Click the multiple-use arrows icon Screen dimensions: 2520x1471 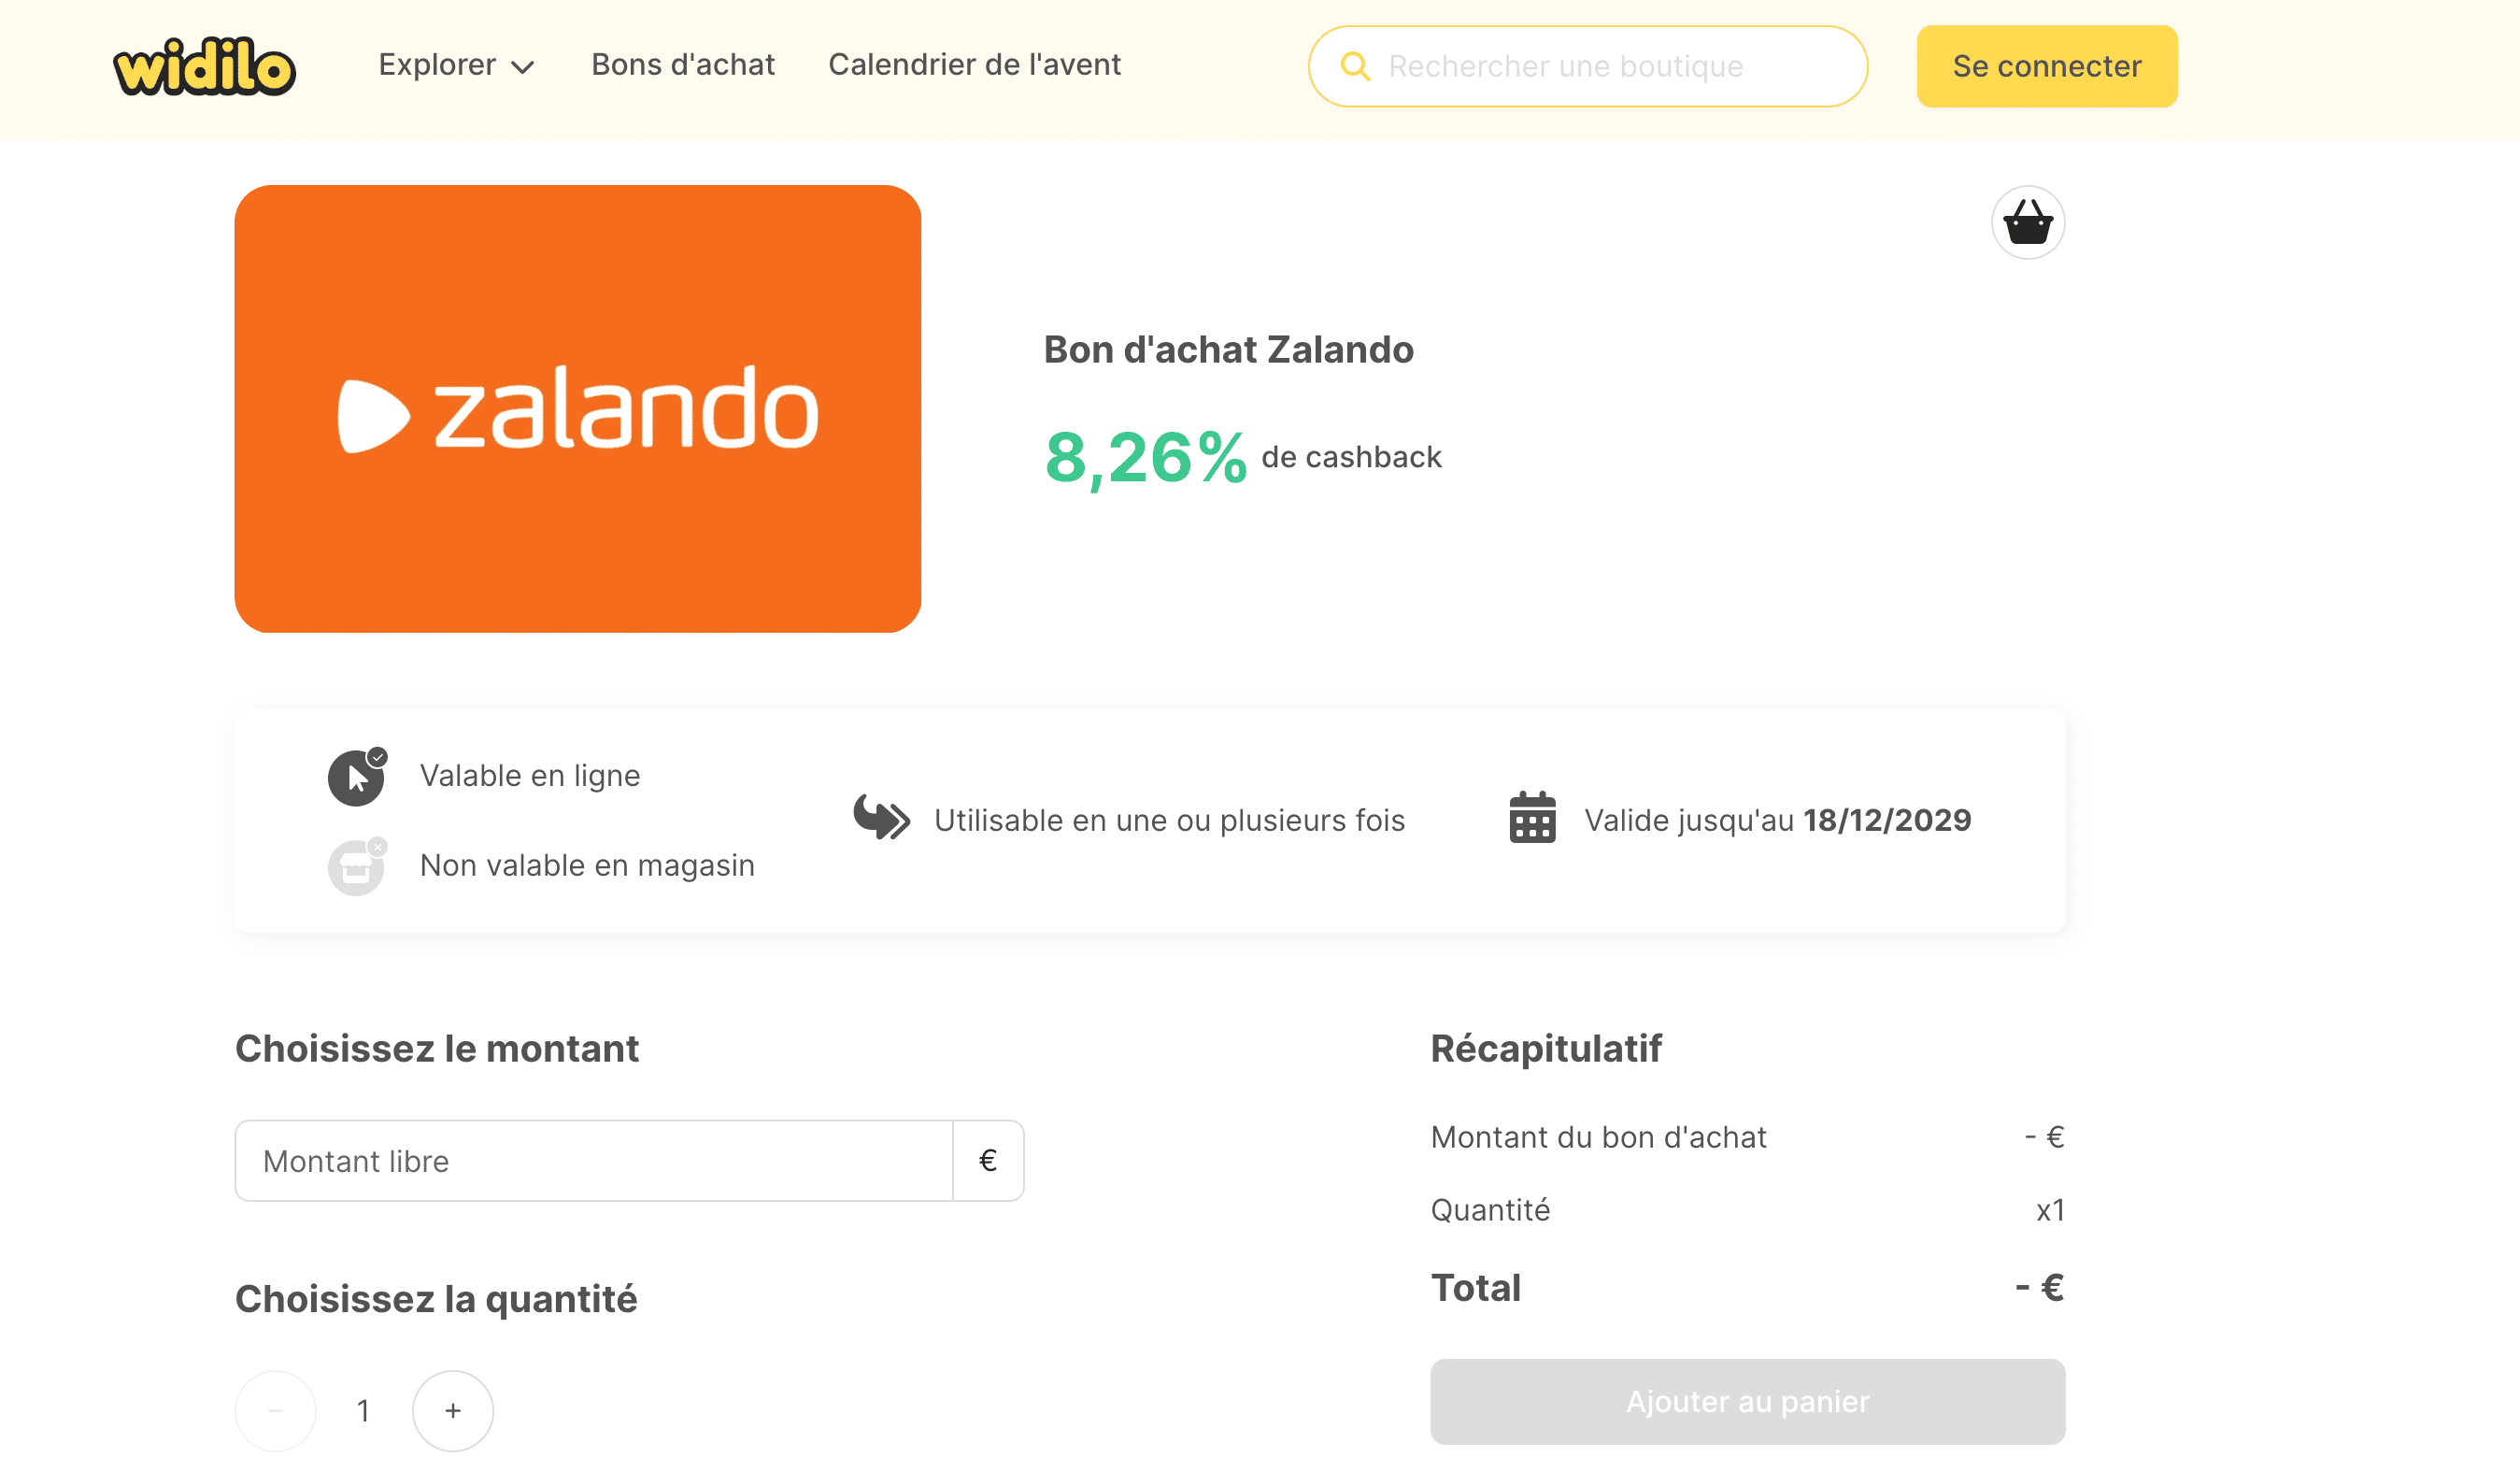(881, 818)
